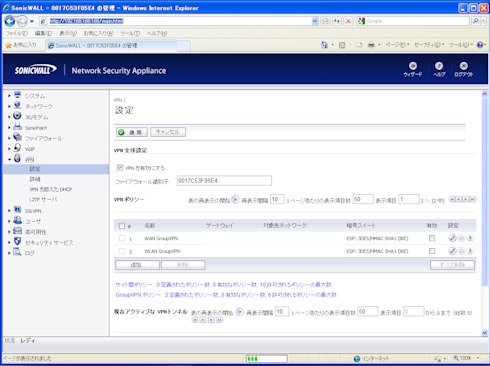Click the サイト間ポリシー summary link
490x366 pixels.
point(133,285)
